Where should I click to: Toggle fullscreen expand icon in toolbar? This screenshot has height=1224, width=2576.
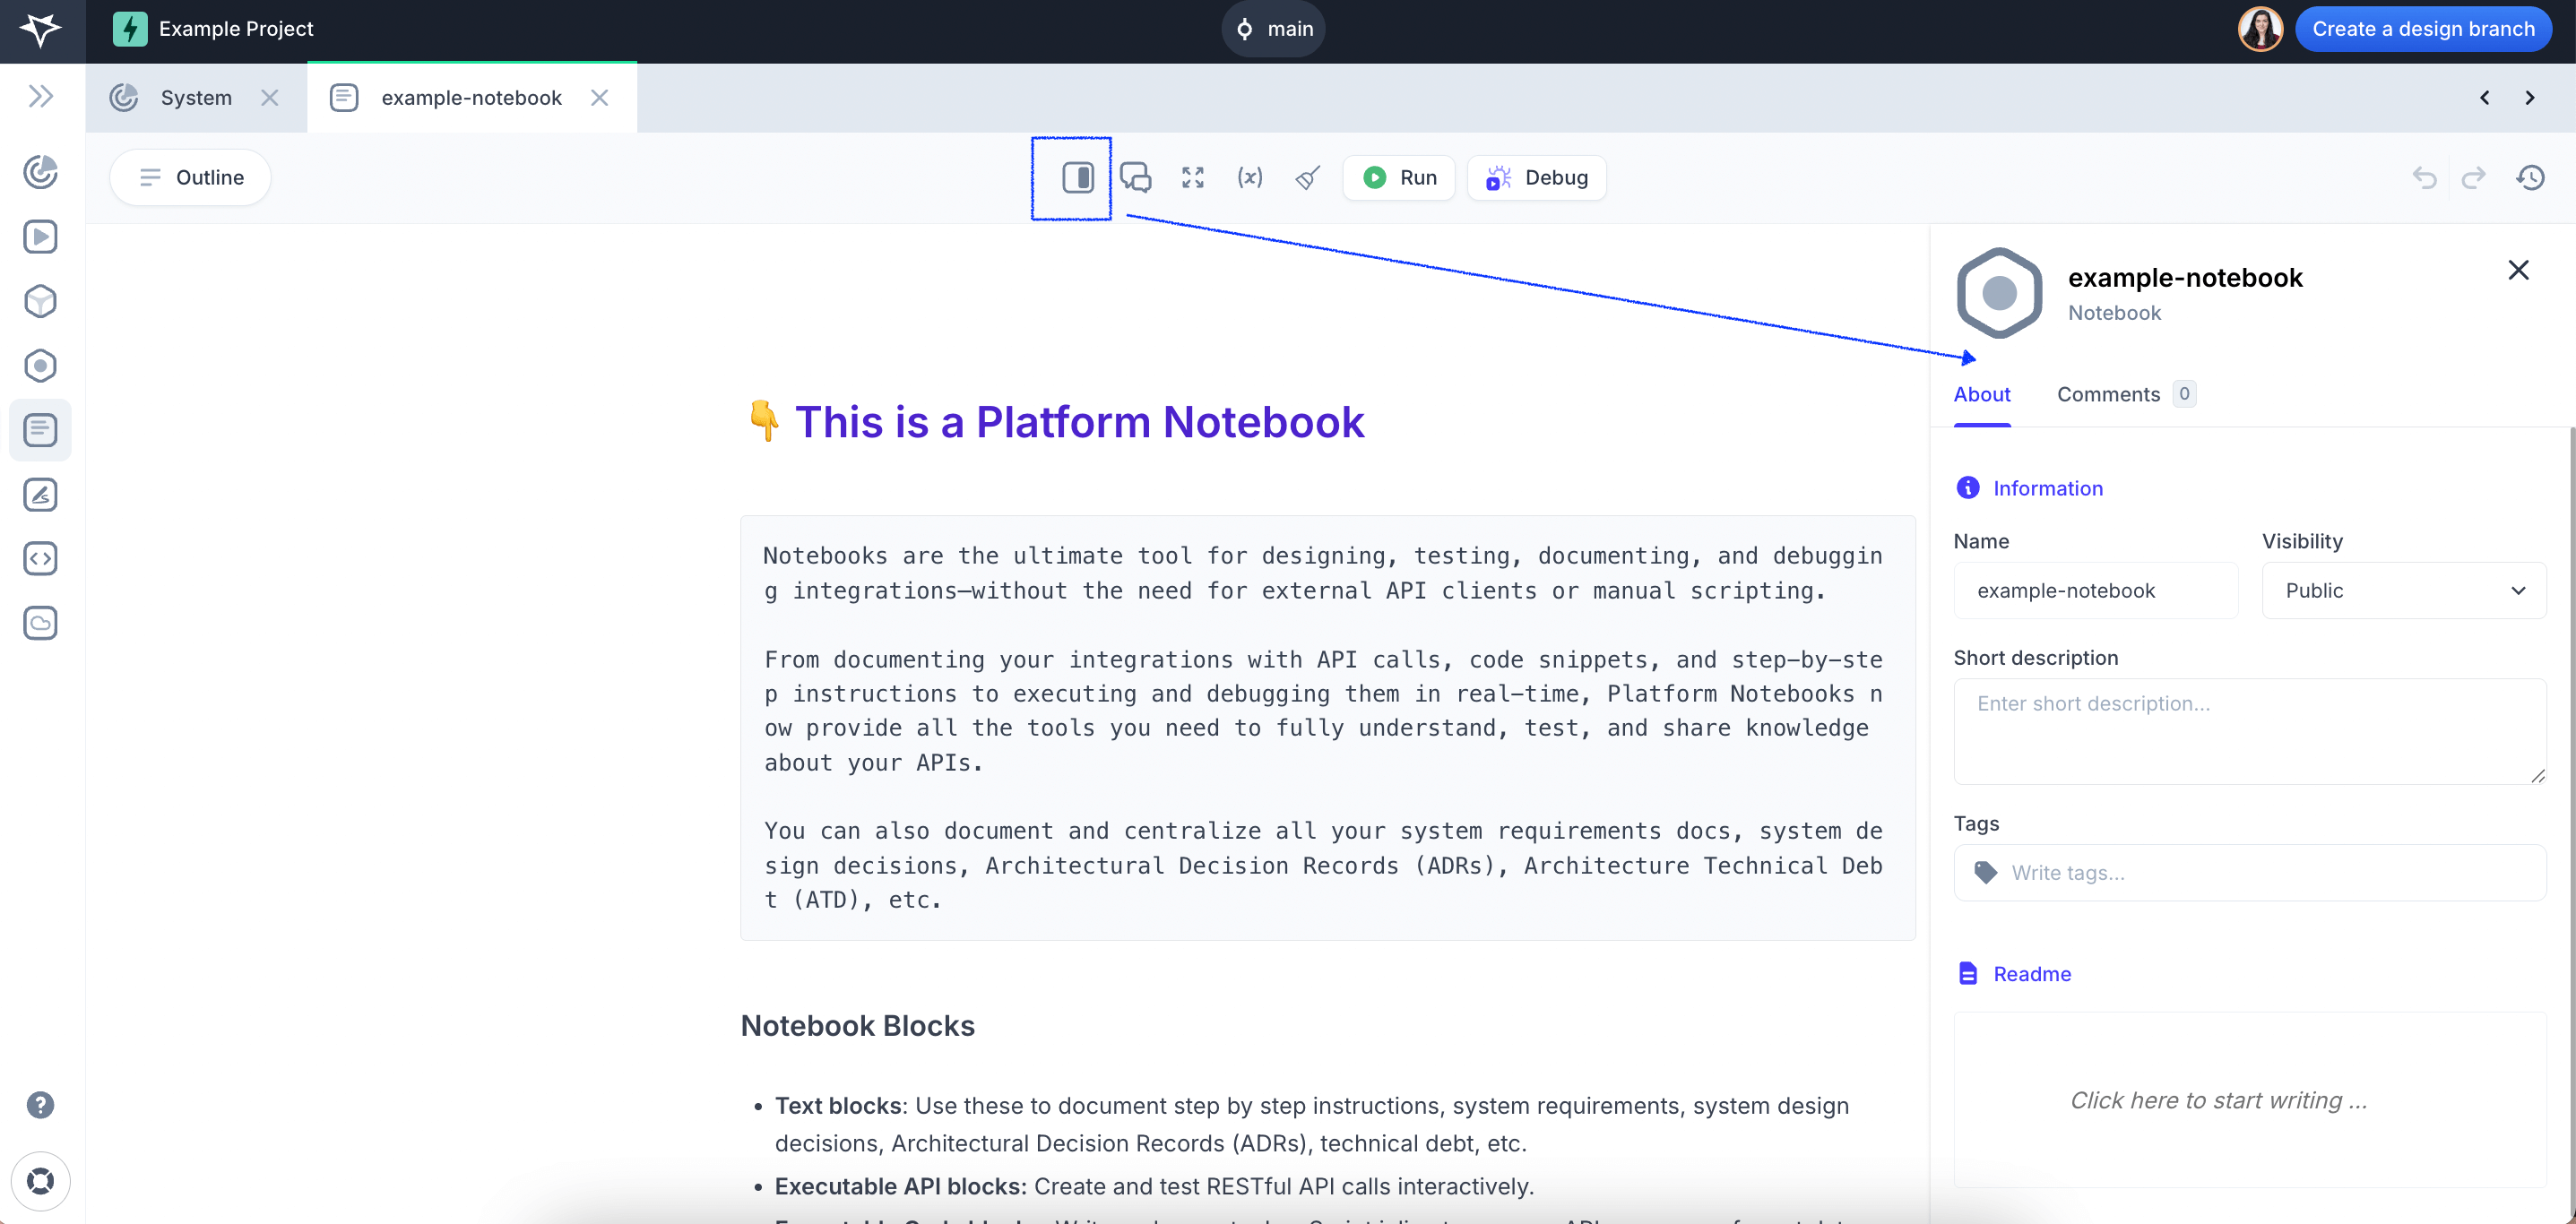point(1192,178)
